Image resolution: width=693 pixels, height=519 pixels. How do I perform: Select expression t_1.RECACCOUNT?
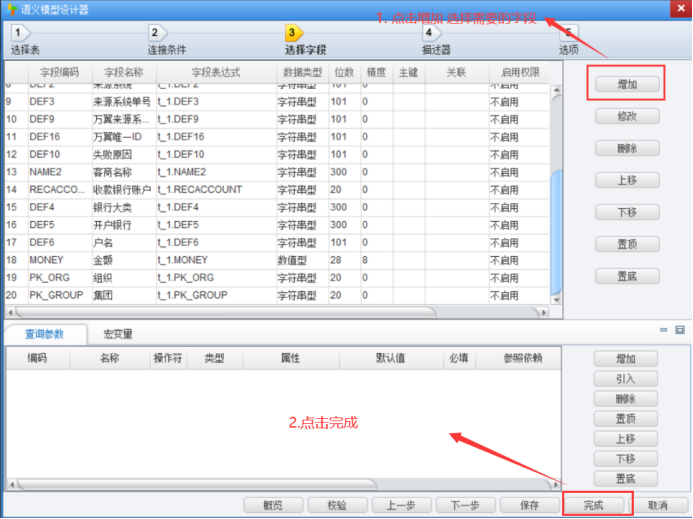pyautogui.click(x=216, y=190)
